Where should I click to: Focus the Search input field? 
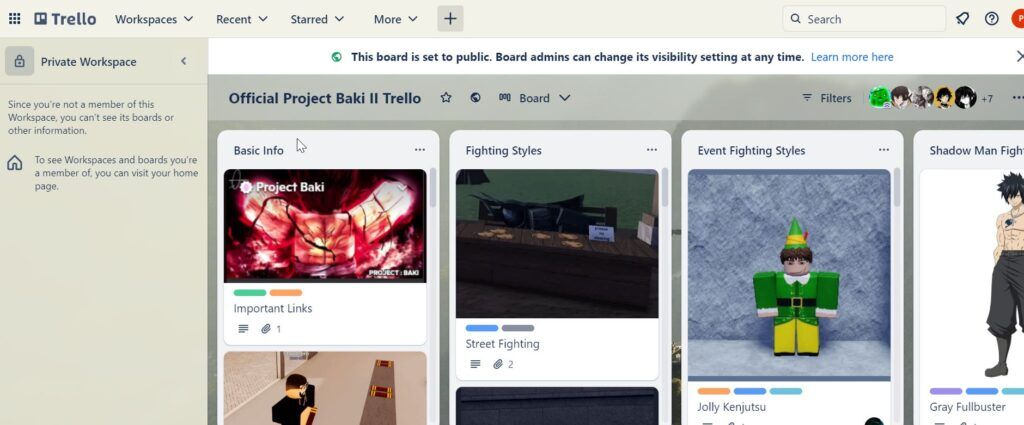[x=863, y=19]
